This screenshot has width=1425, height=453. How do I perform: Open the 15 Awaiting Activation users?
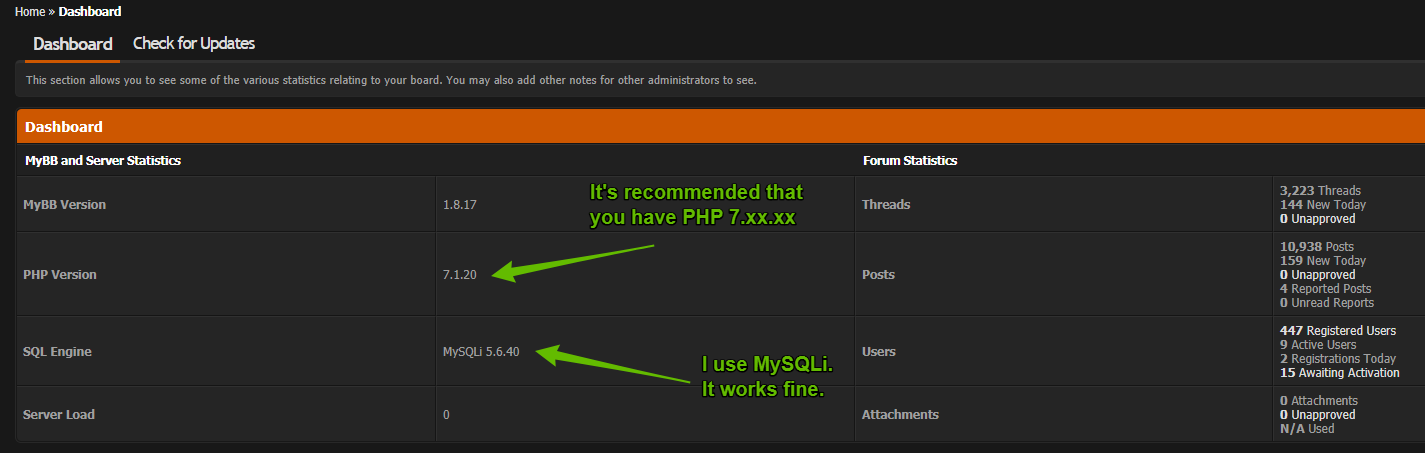(x=1340, y=372)
